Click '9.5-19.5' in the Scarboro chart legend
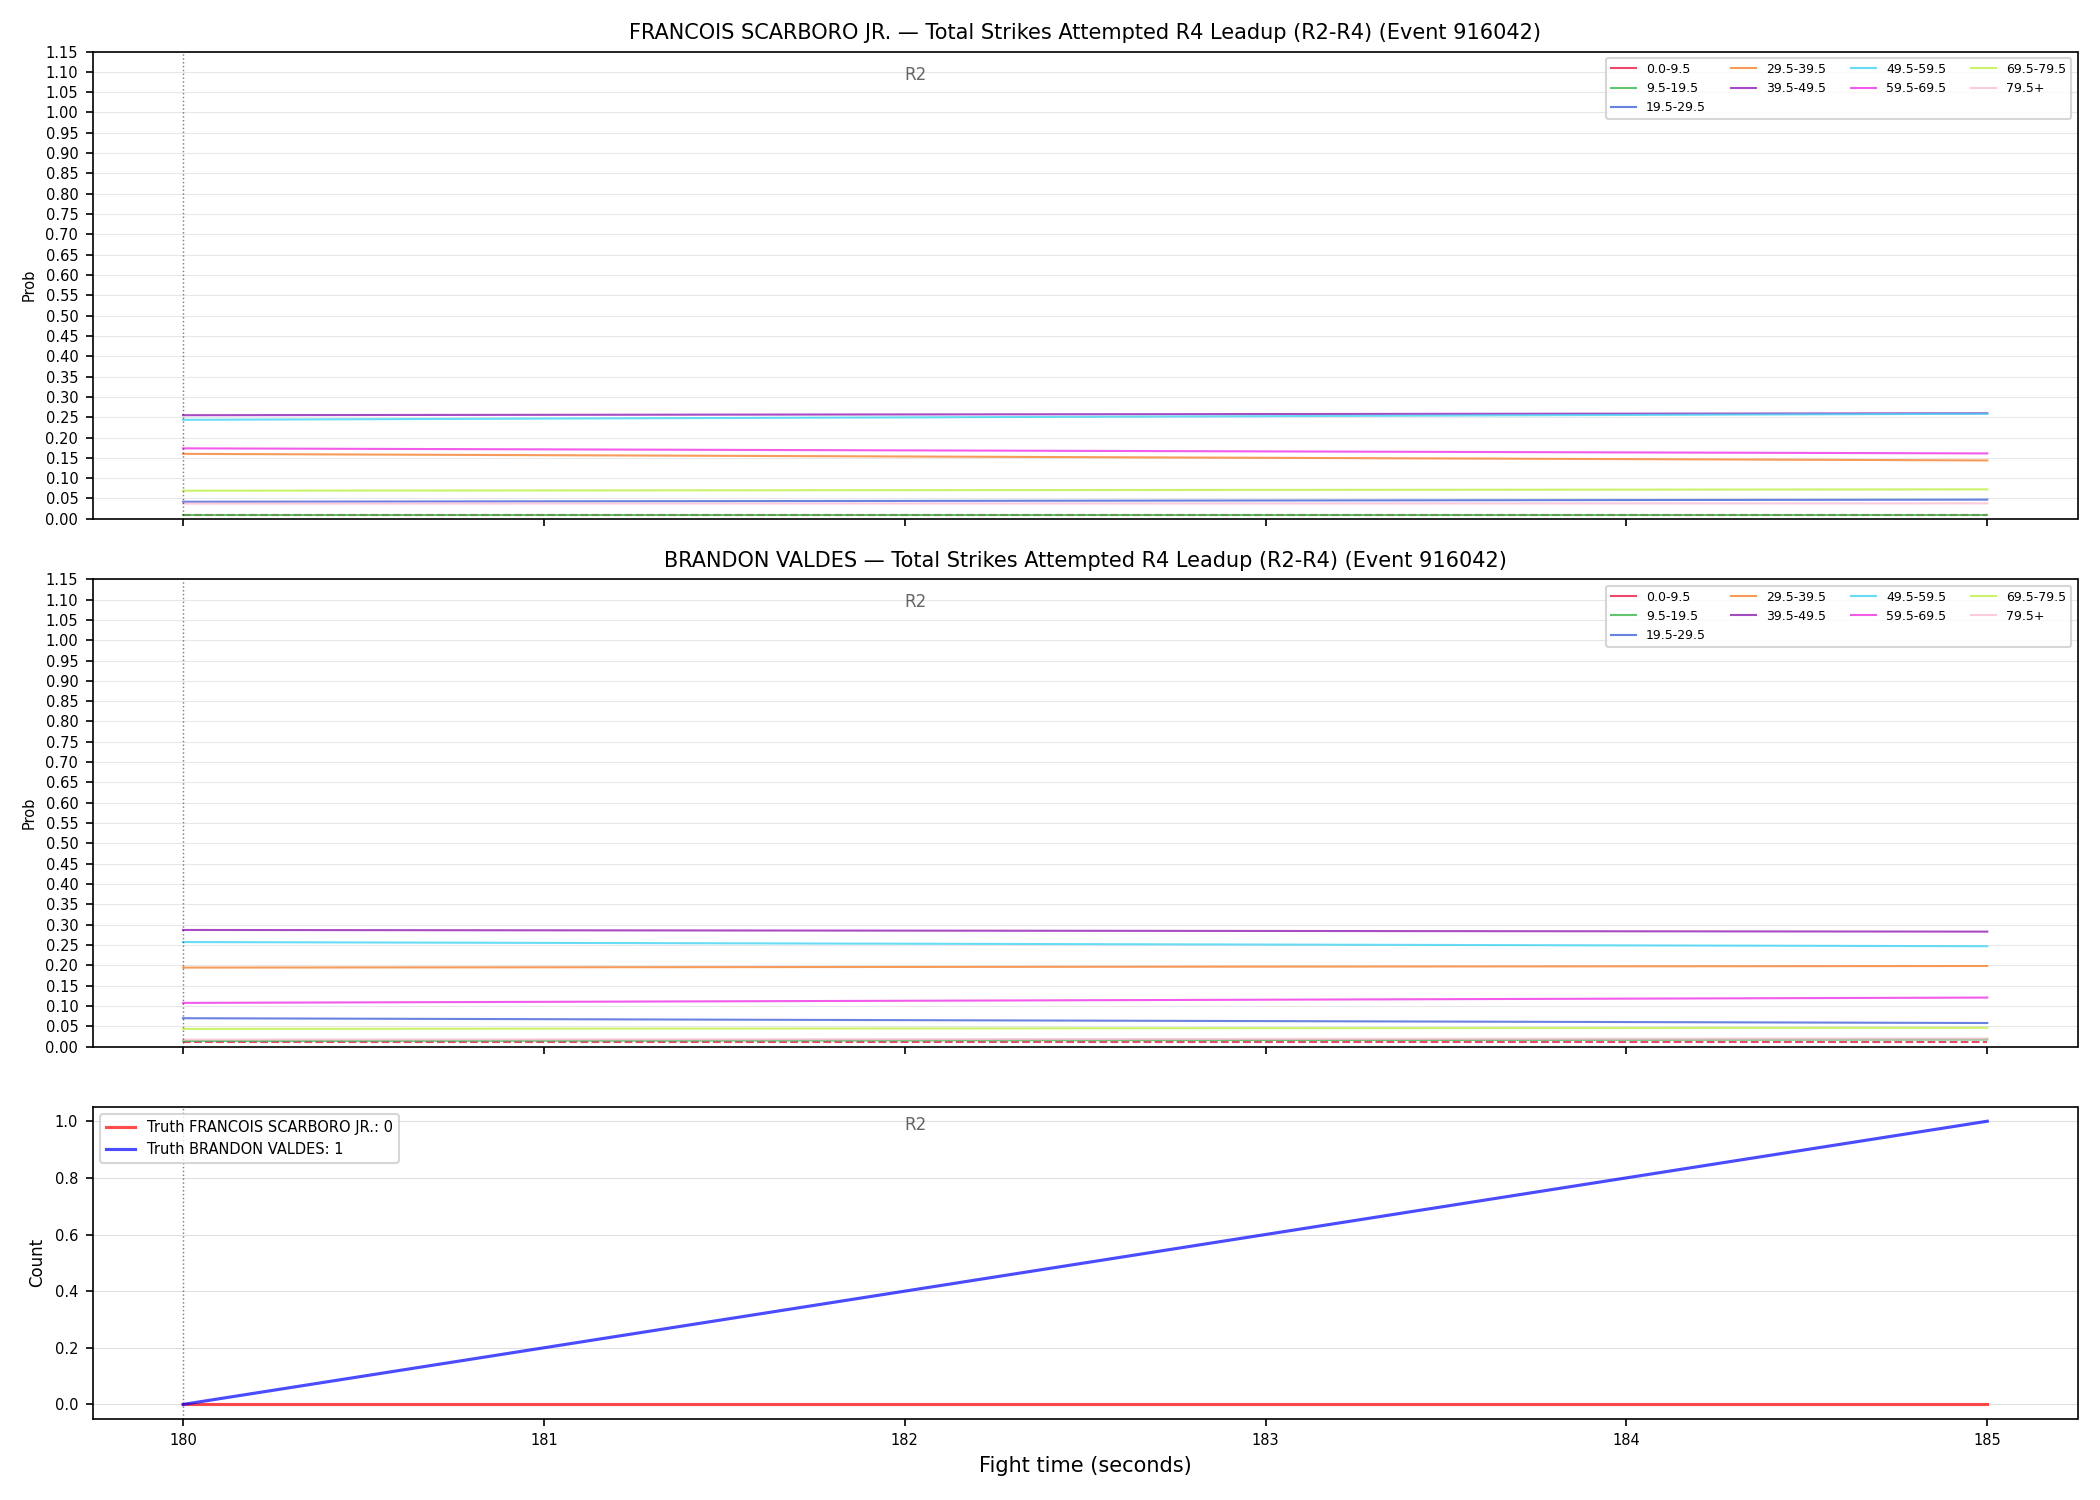Viewport: 2100px width, 1500px height. coord(1672,88)
